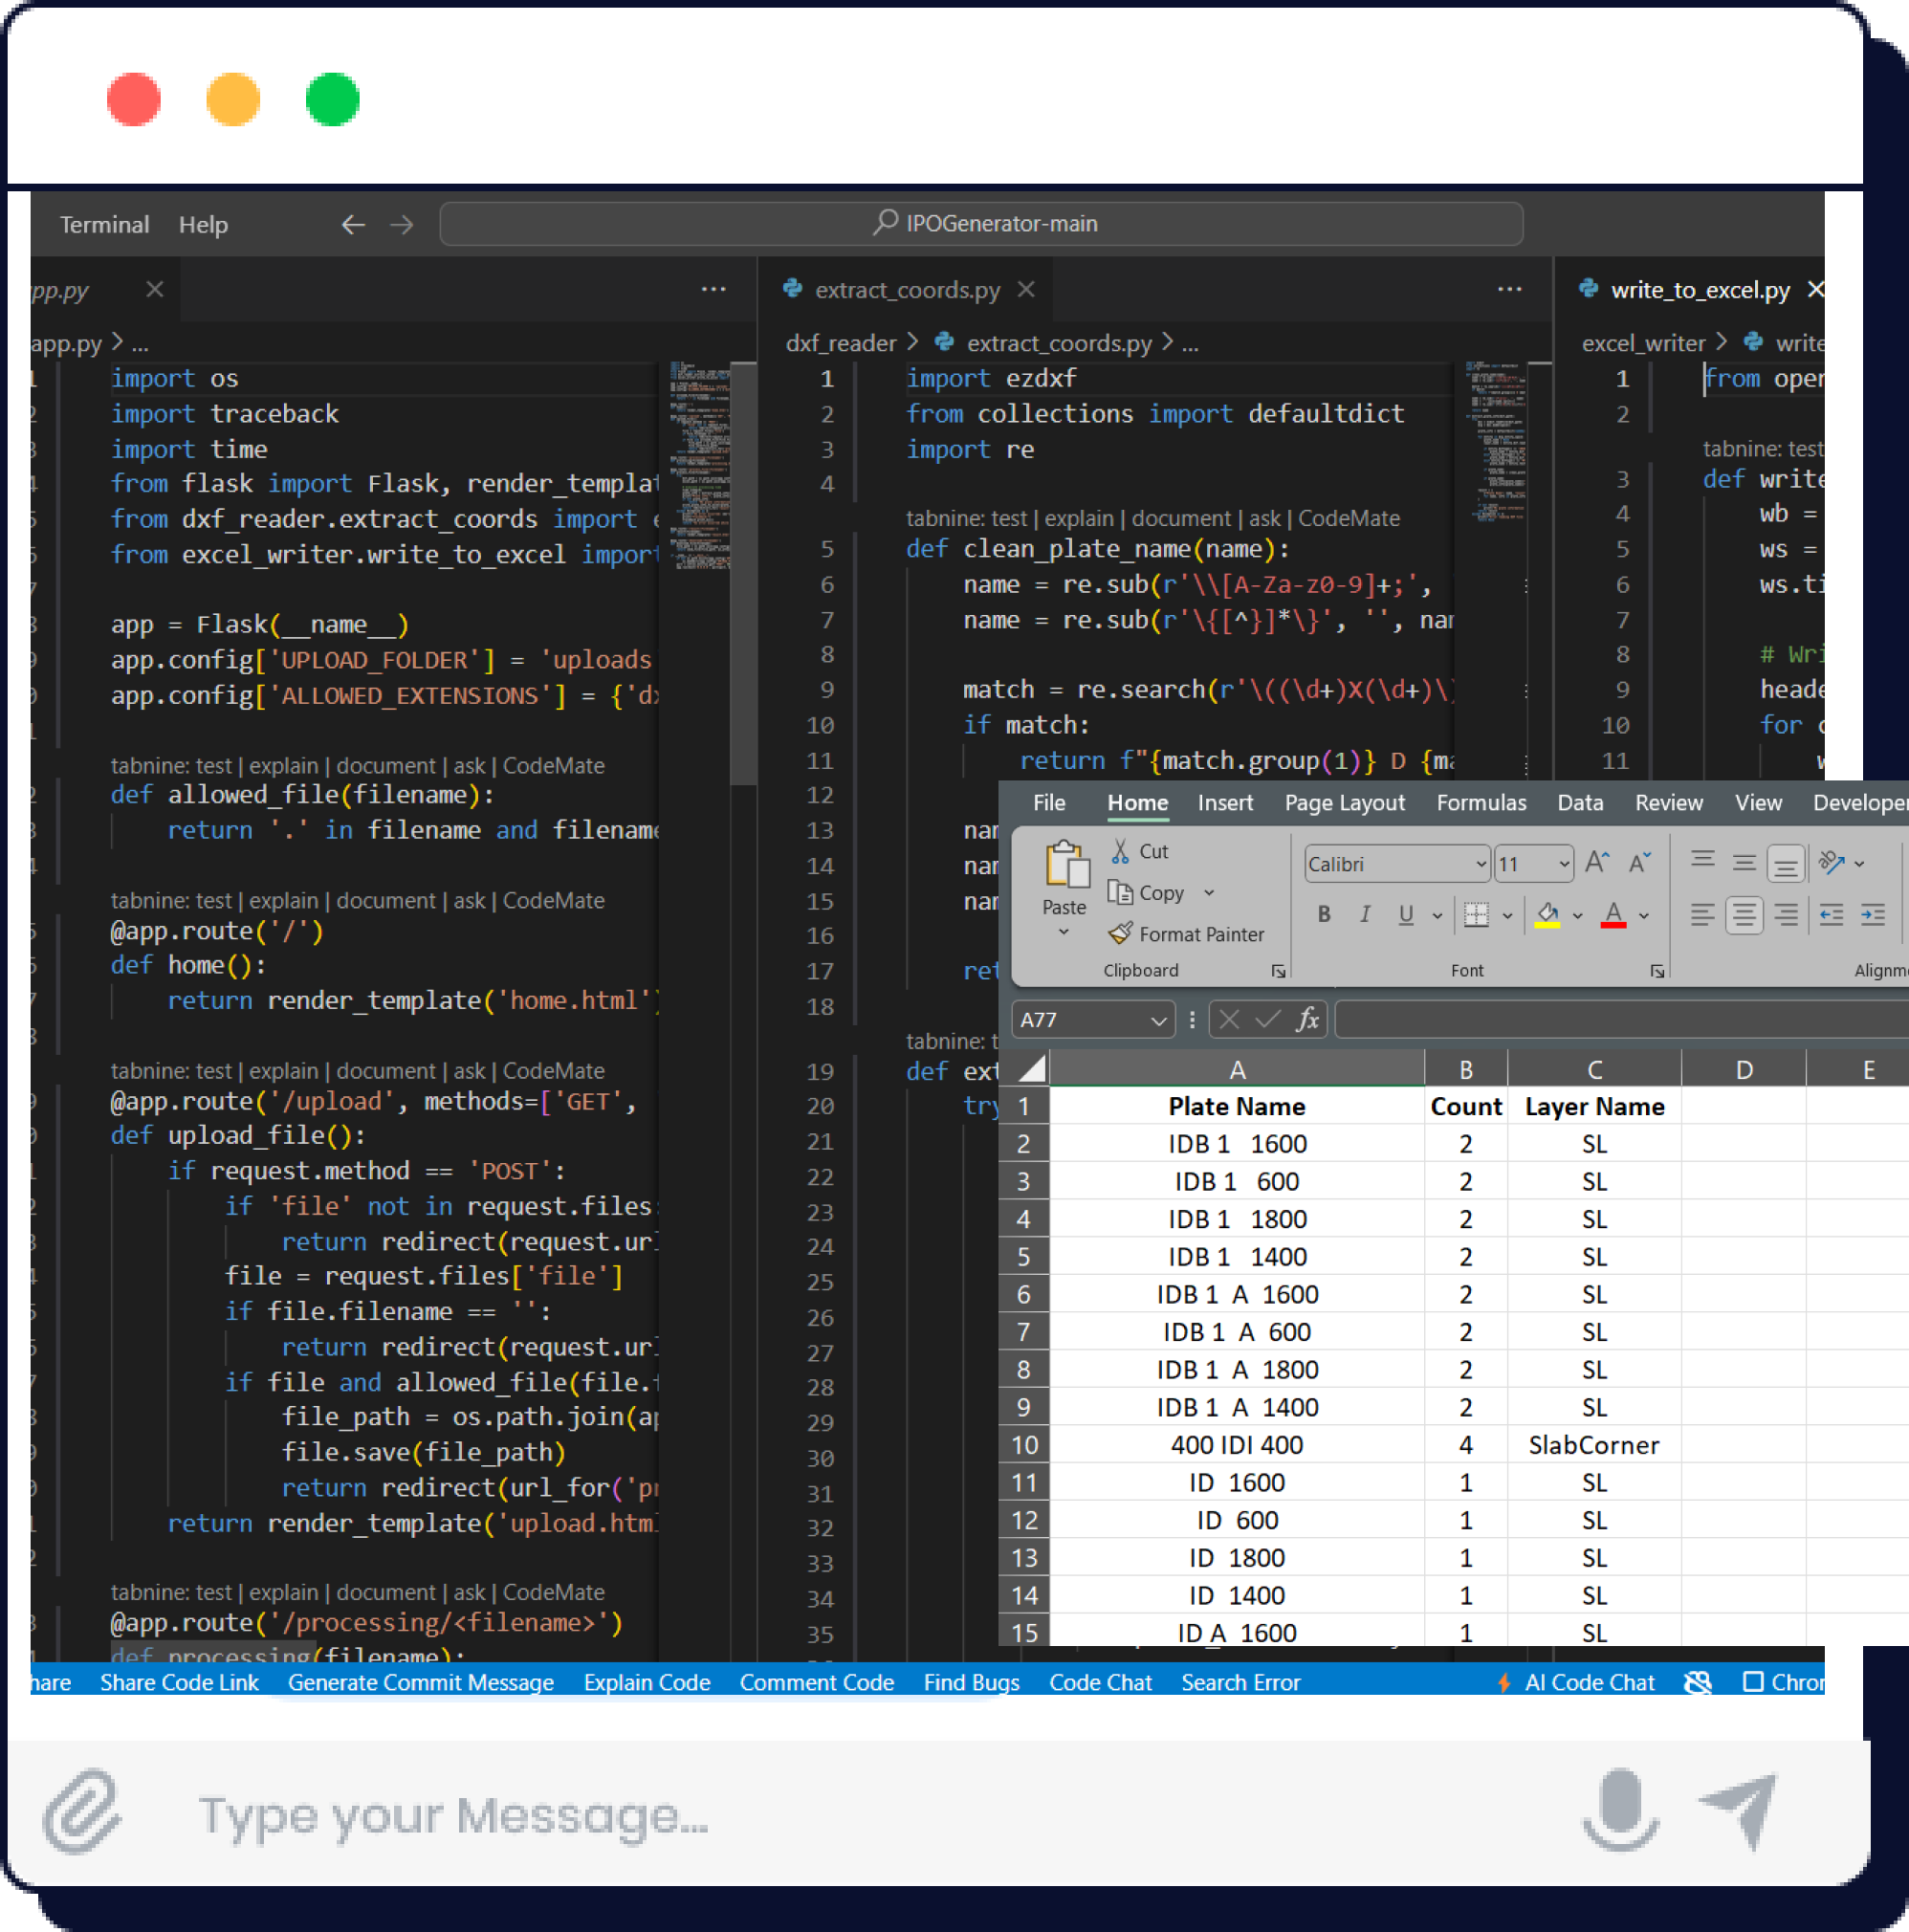1909x1932 pixels.
Task: Open the Calibri font name dropdown
Action: 1481,864
